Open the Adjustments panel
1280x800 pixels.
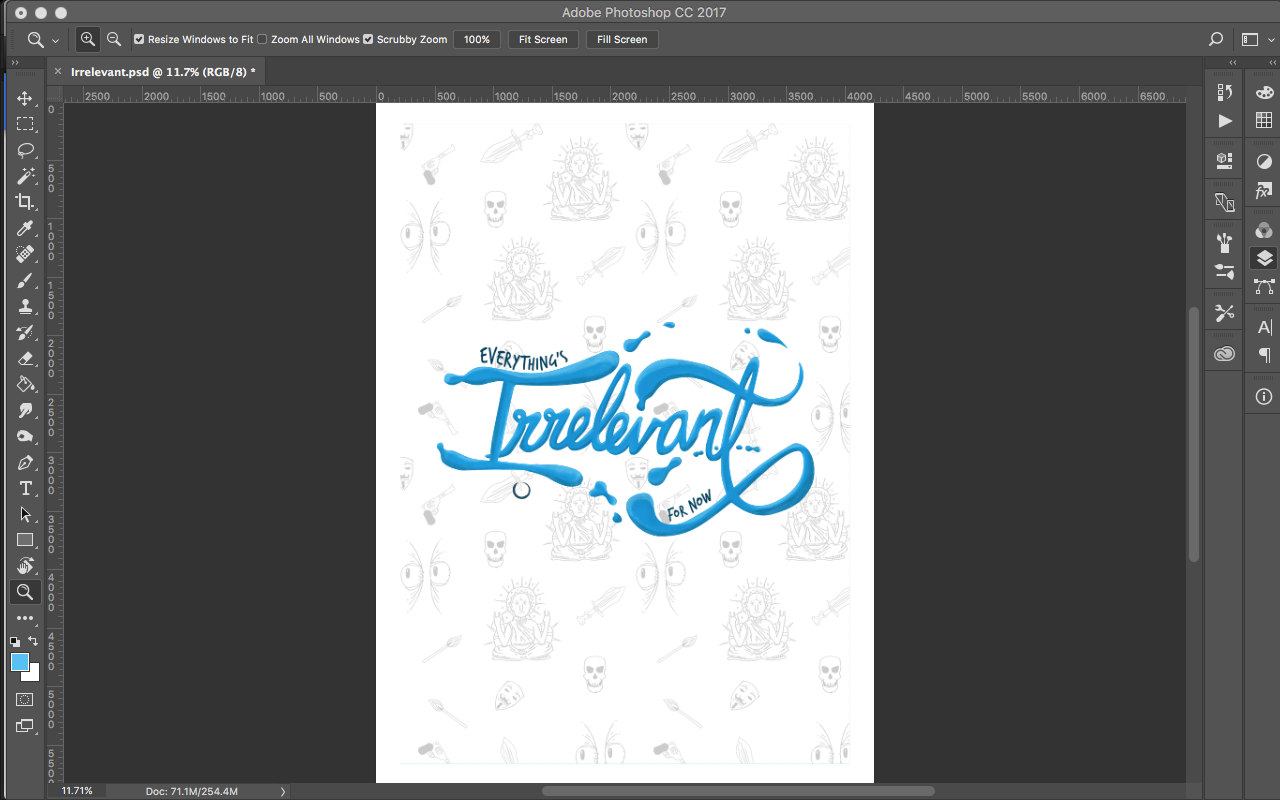[x=1264, y=161]
